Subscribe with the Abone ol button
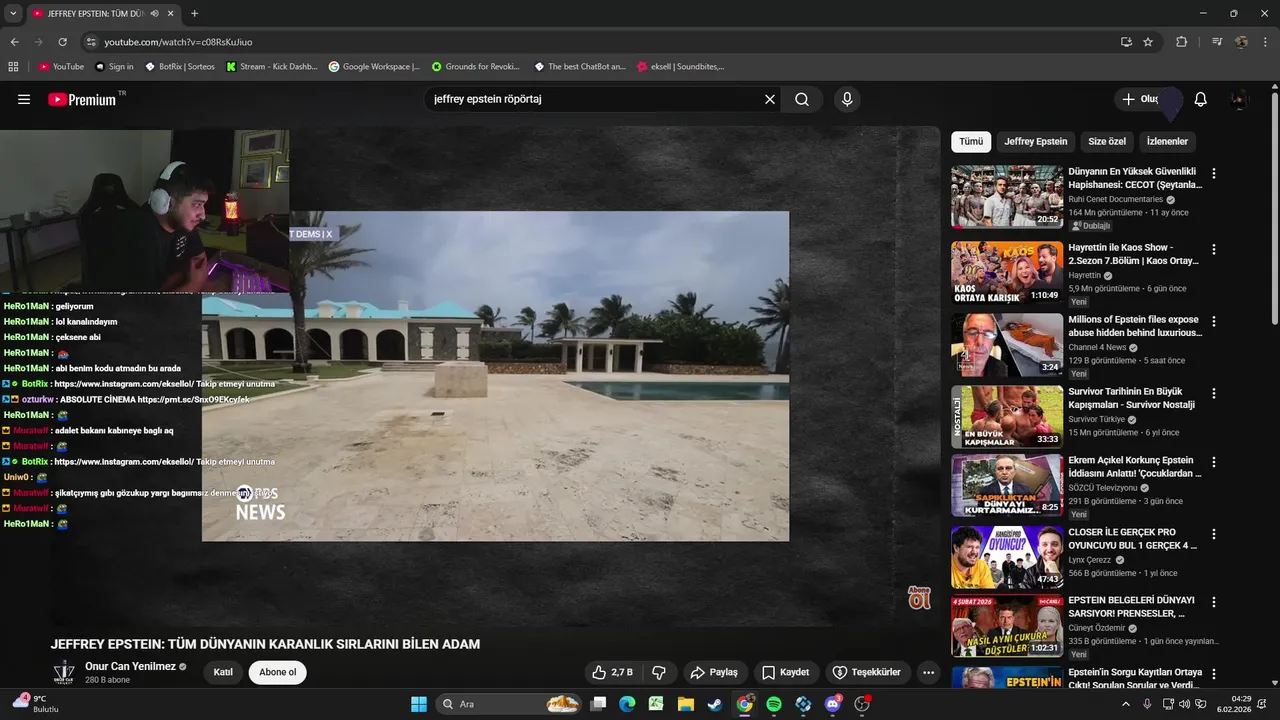1280x720 pixels. (277, 672)
